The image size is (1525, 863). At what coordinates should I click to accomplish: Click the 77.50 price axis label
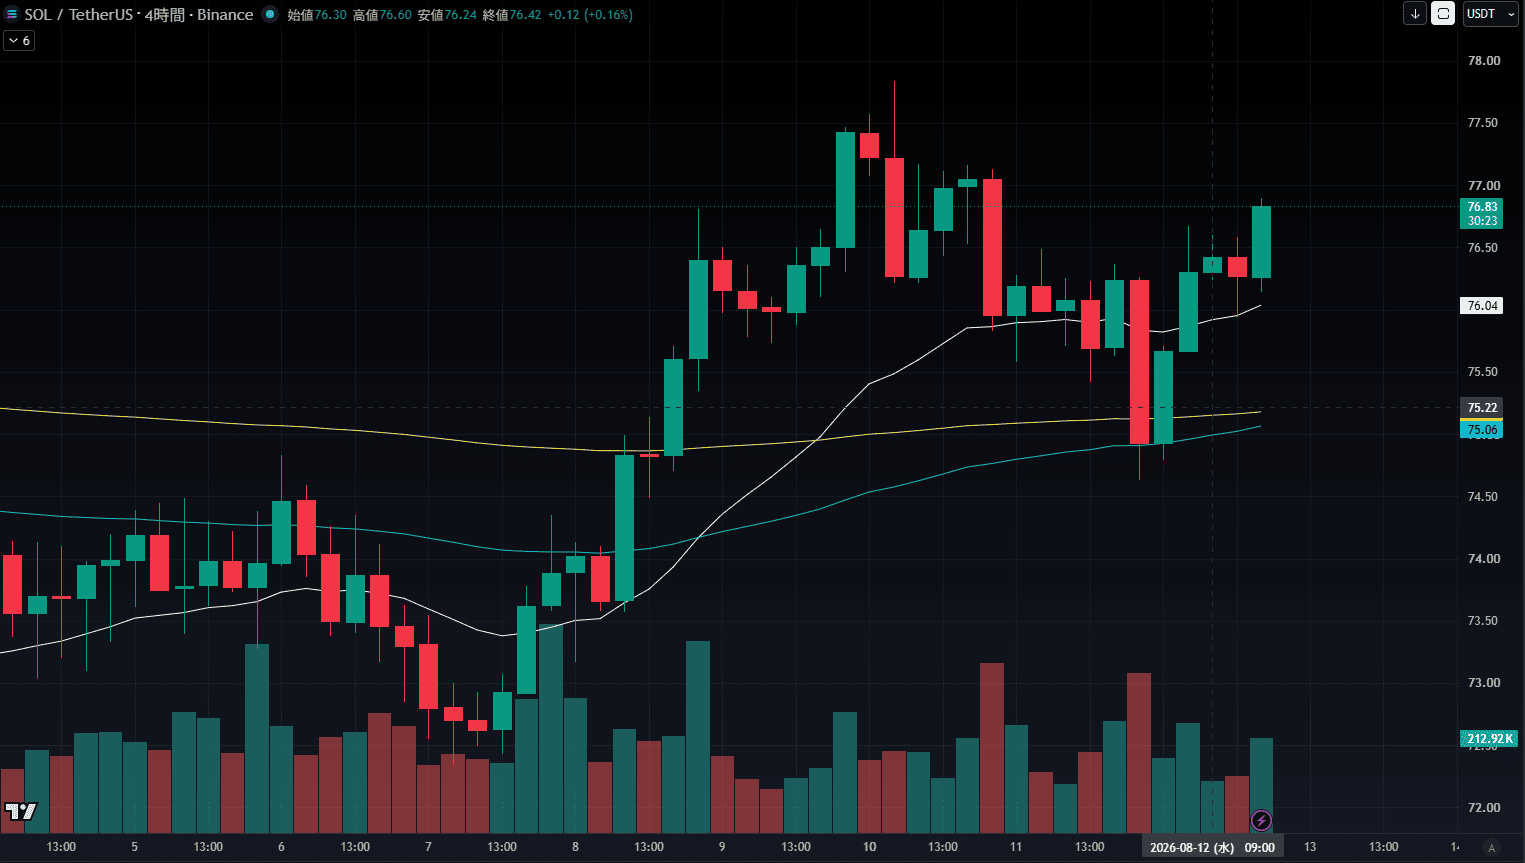(x=1483, y=123)
